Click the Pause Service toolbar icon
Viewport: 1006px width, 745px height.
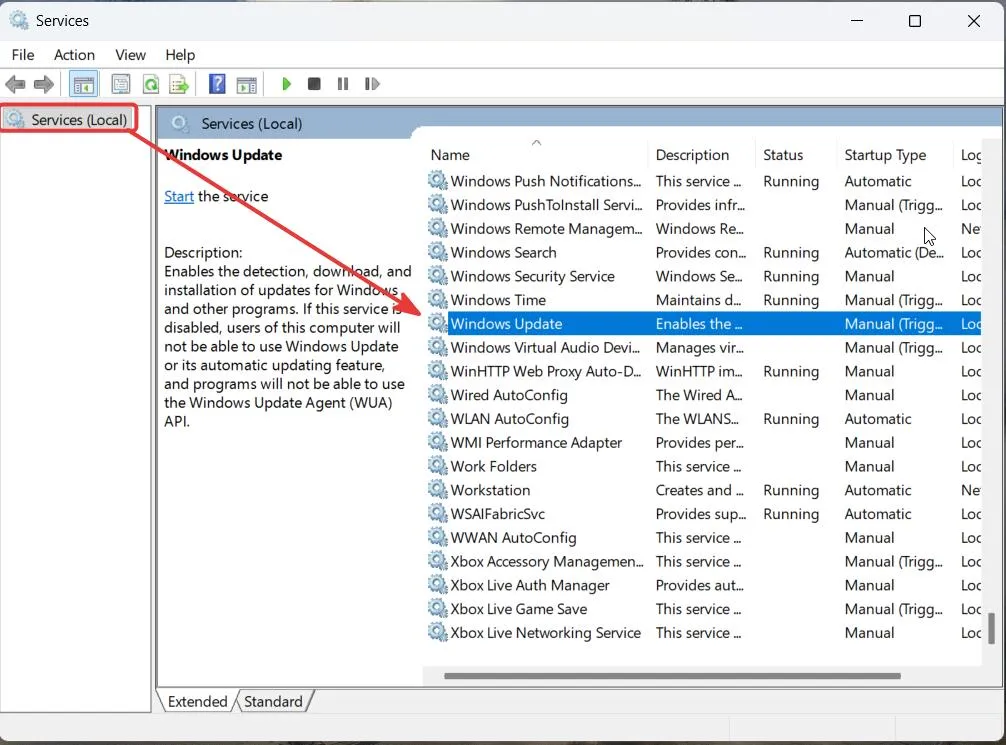point(343,84)
